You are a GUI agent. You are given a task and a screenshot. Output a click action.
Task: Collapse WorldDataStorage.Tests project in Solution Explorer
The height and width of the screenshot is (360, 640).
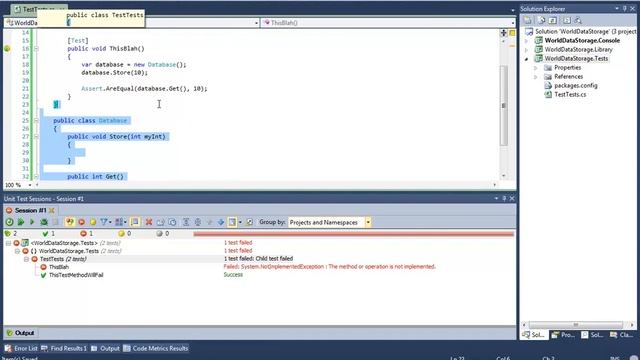[x=527, y=59]
